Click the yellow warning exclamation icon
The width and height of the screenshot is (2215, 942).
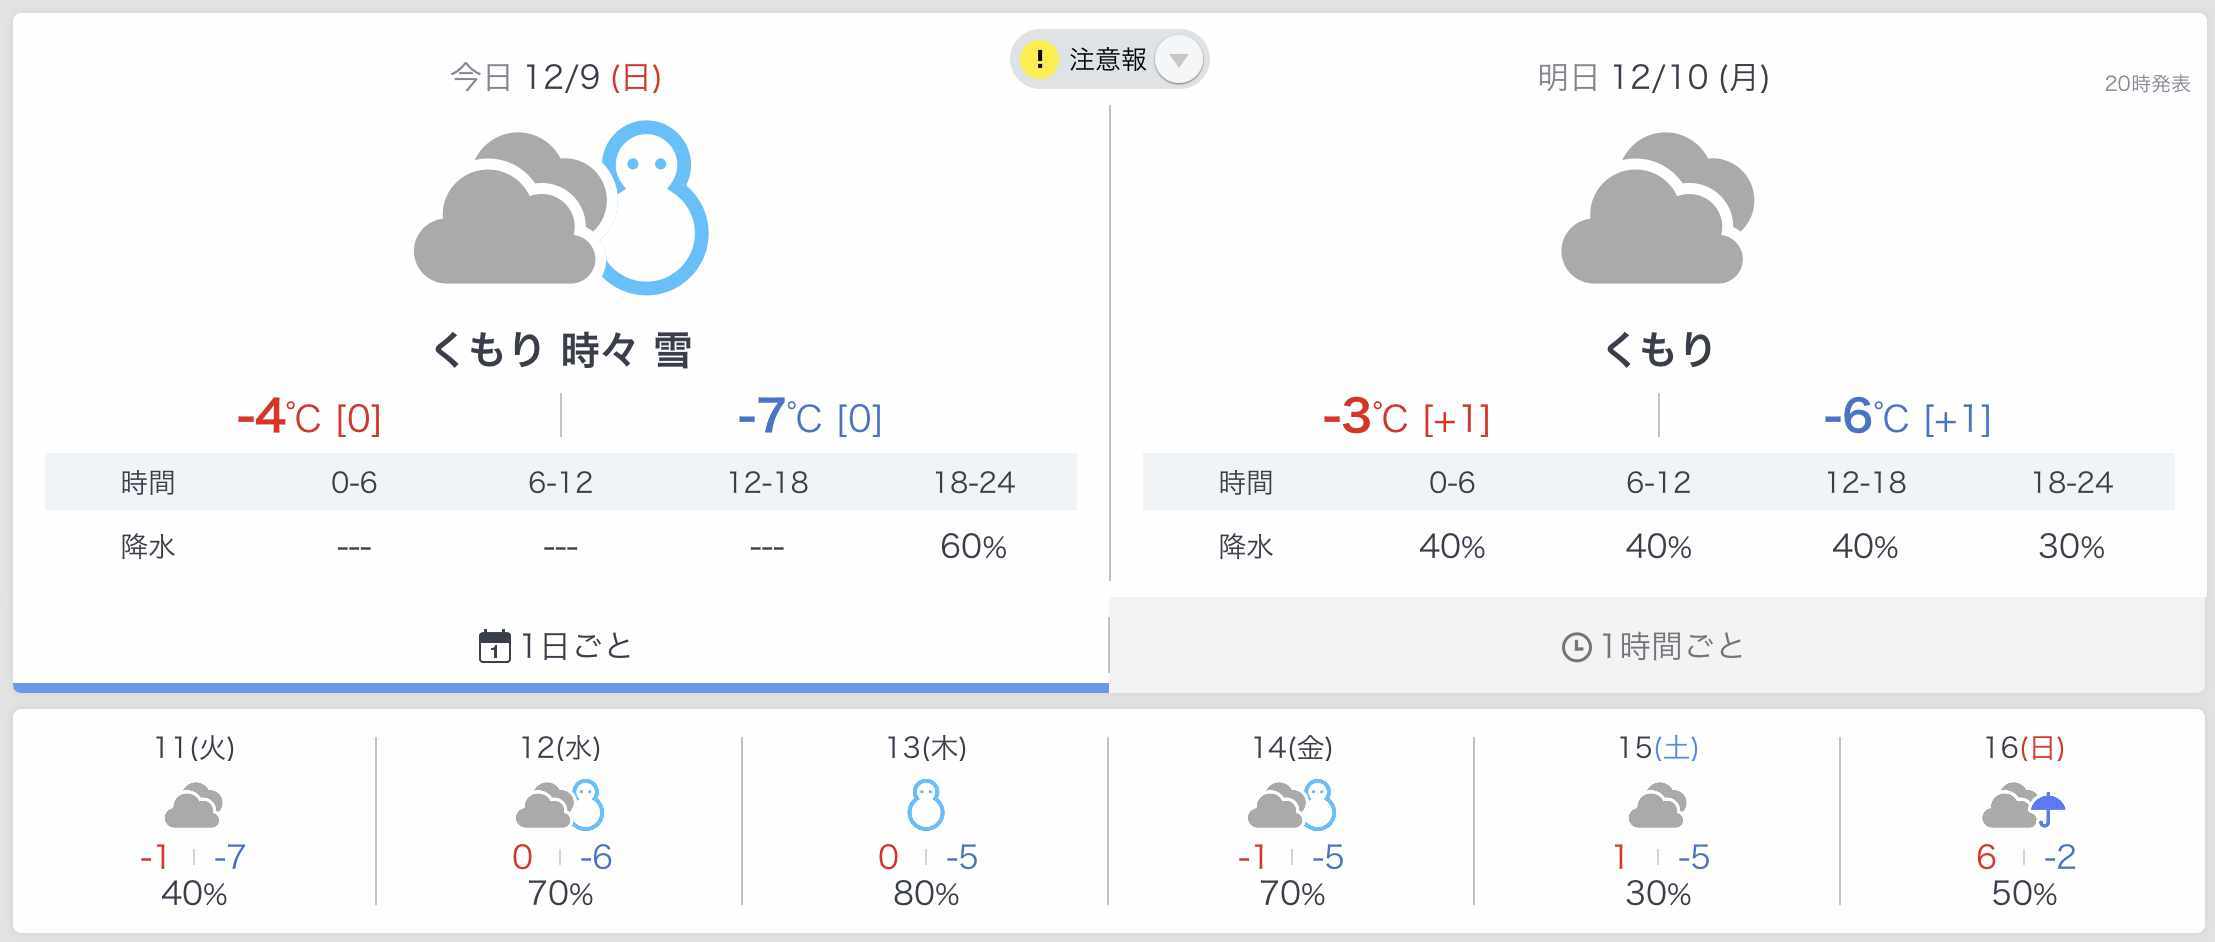coord(1040,60)
